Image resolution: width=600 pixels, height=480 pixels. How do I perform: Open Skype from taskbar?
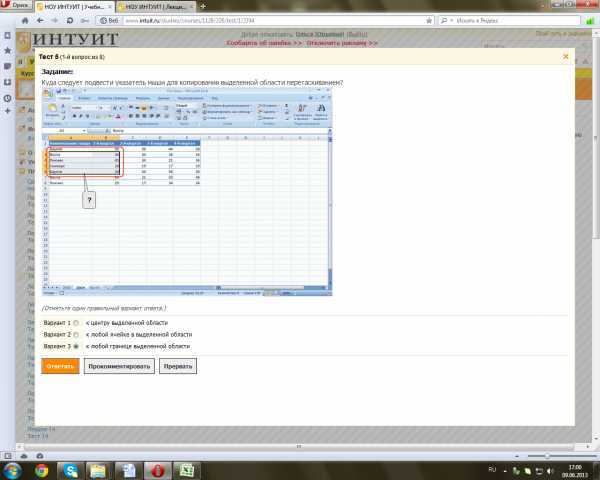71,471
